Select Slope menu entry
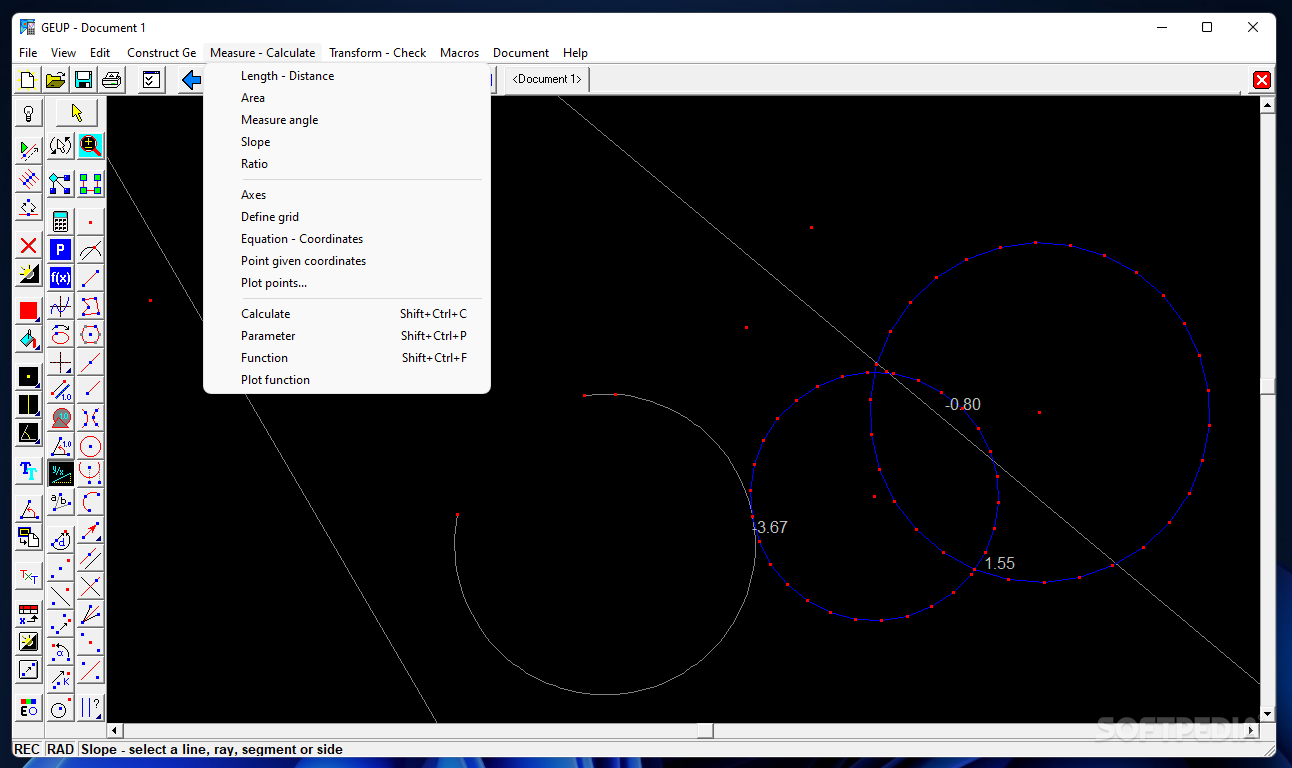The image size is (1292, 768). [255, 142]
